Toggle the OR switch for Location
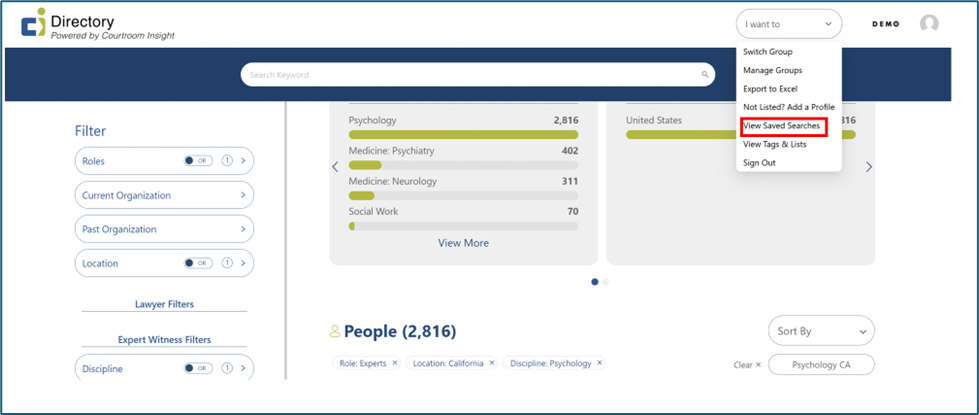The image size is (979, 415). point(198,263)
